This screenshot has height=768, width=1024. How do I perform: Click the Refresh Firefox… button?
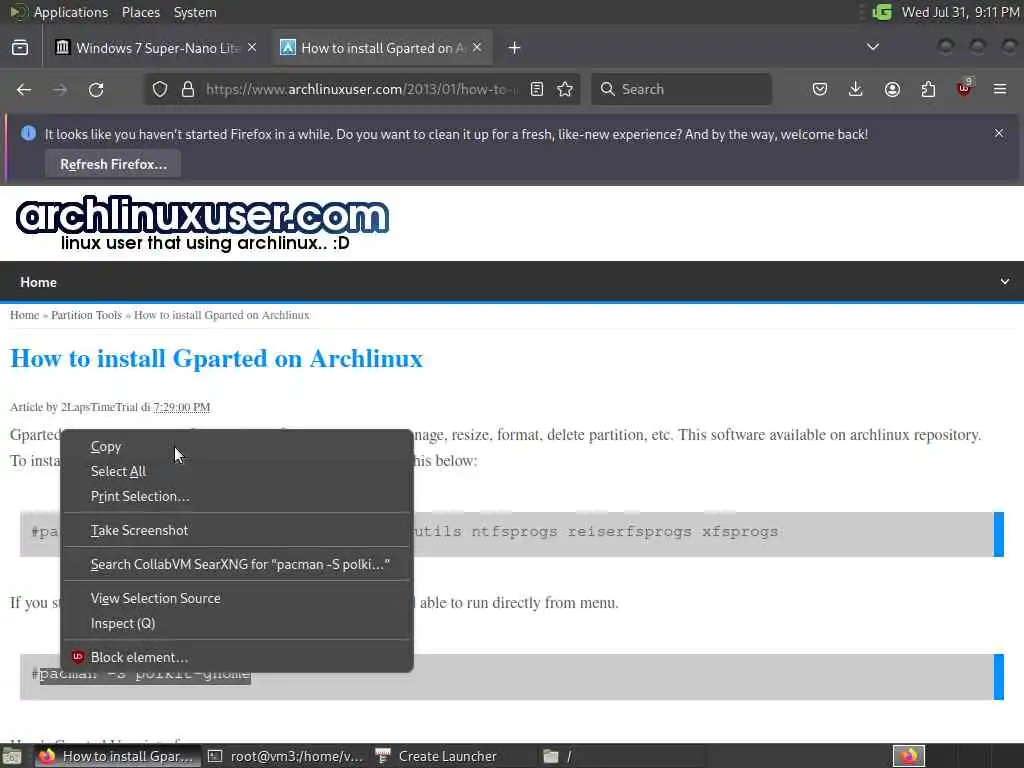[x=113, y=164]
